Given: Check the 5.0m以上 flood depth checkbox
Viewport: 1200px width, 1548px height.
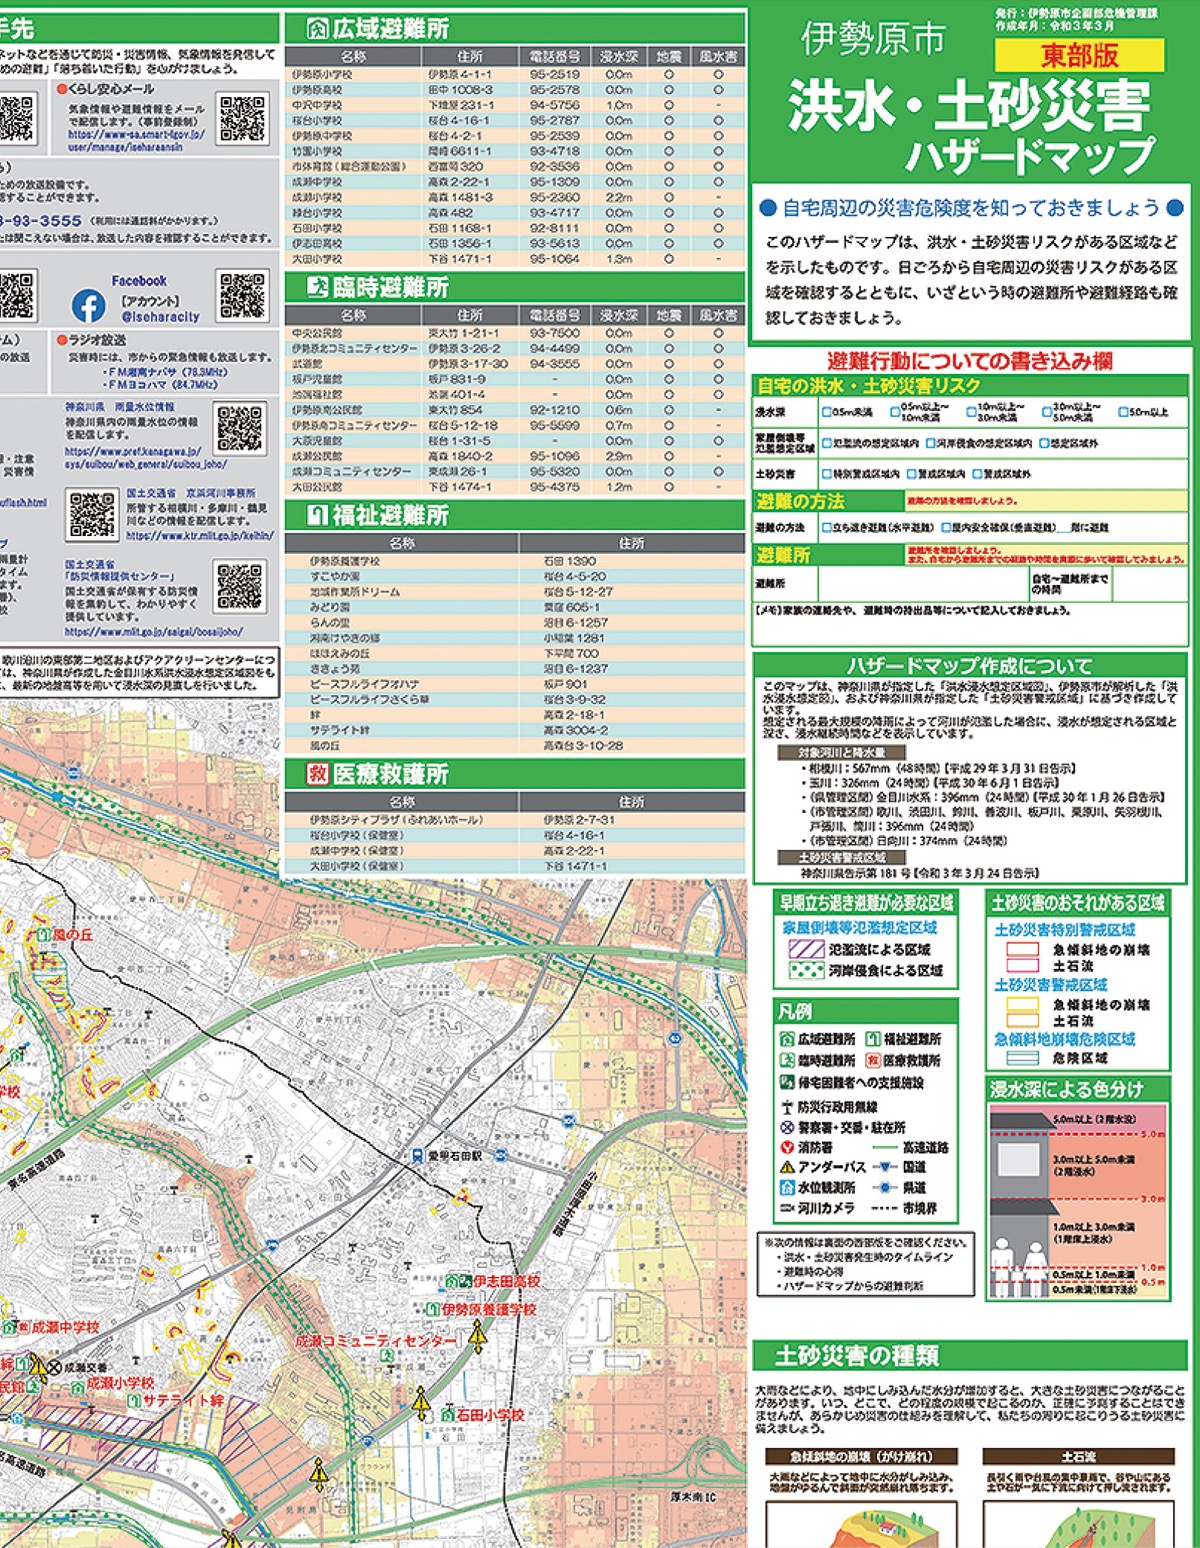Looking at the screenshot, I should [1123, 412].
